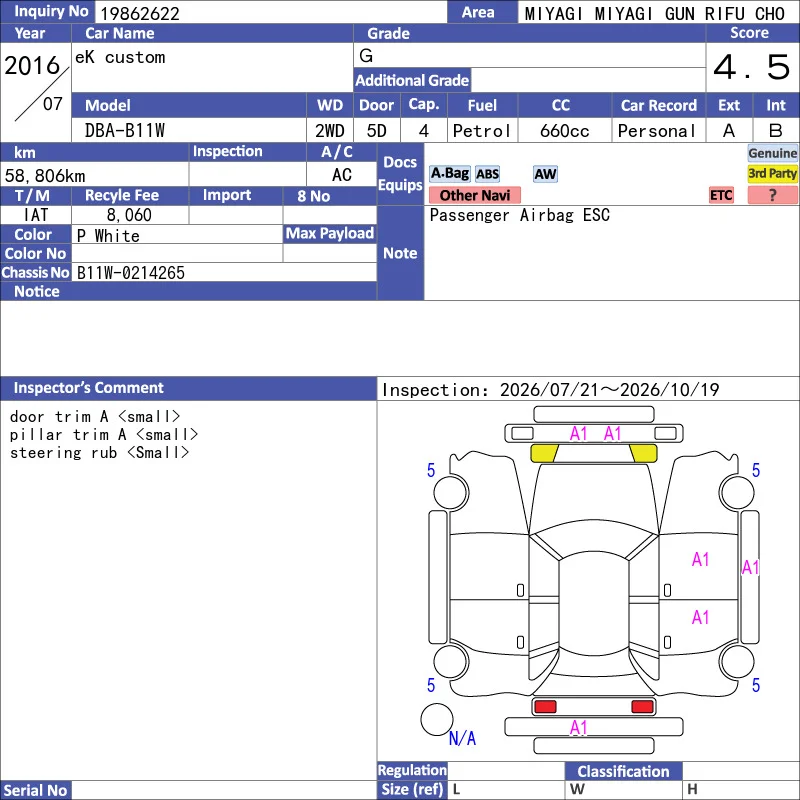Click the Classification header cell
800x800 pixels.
[623, 771]
